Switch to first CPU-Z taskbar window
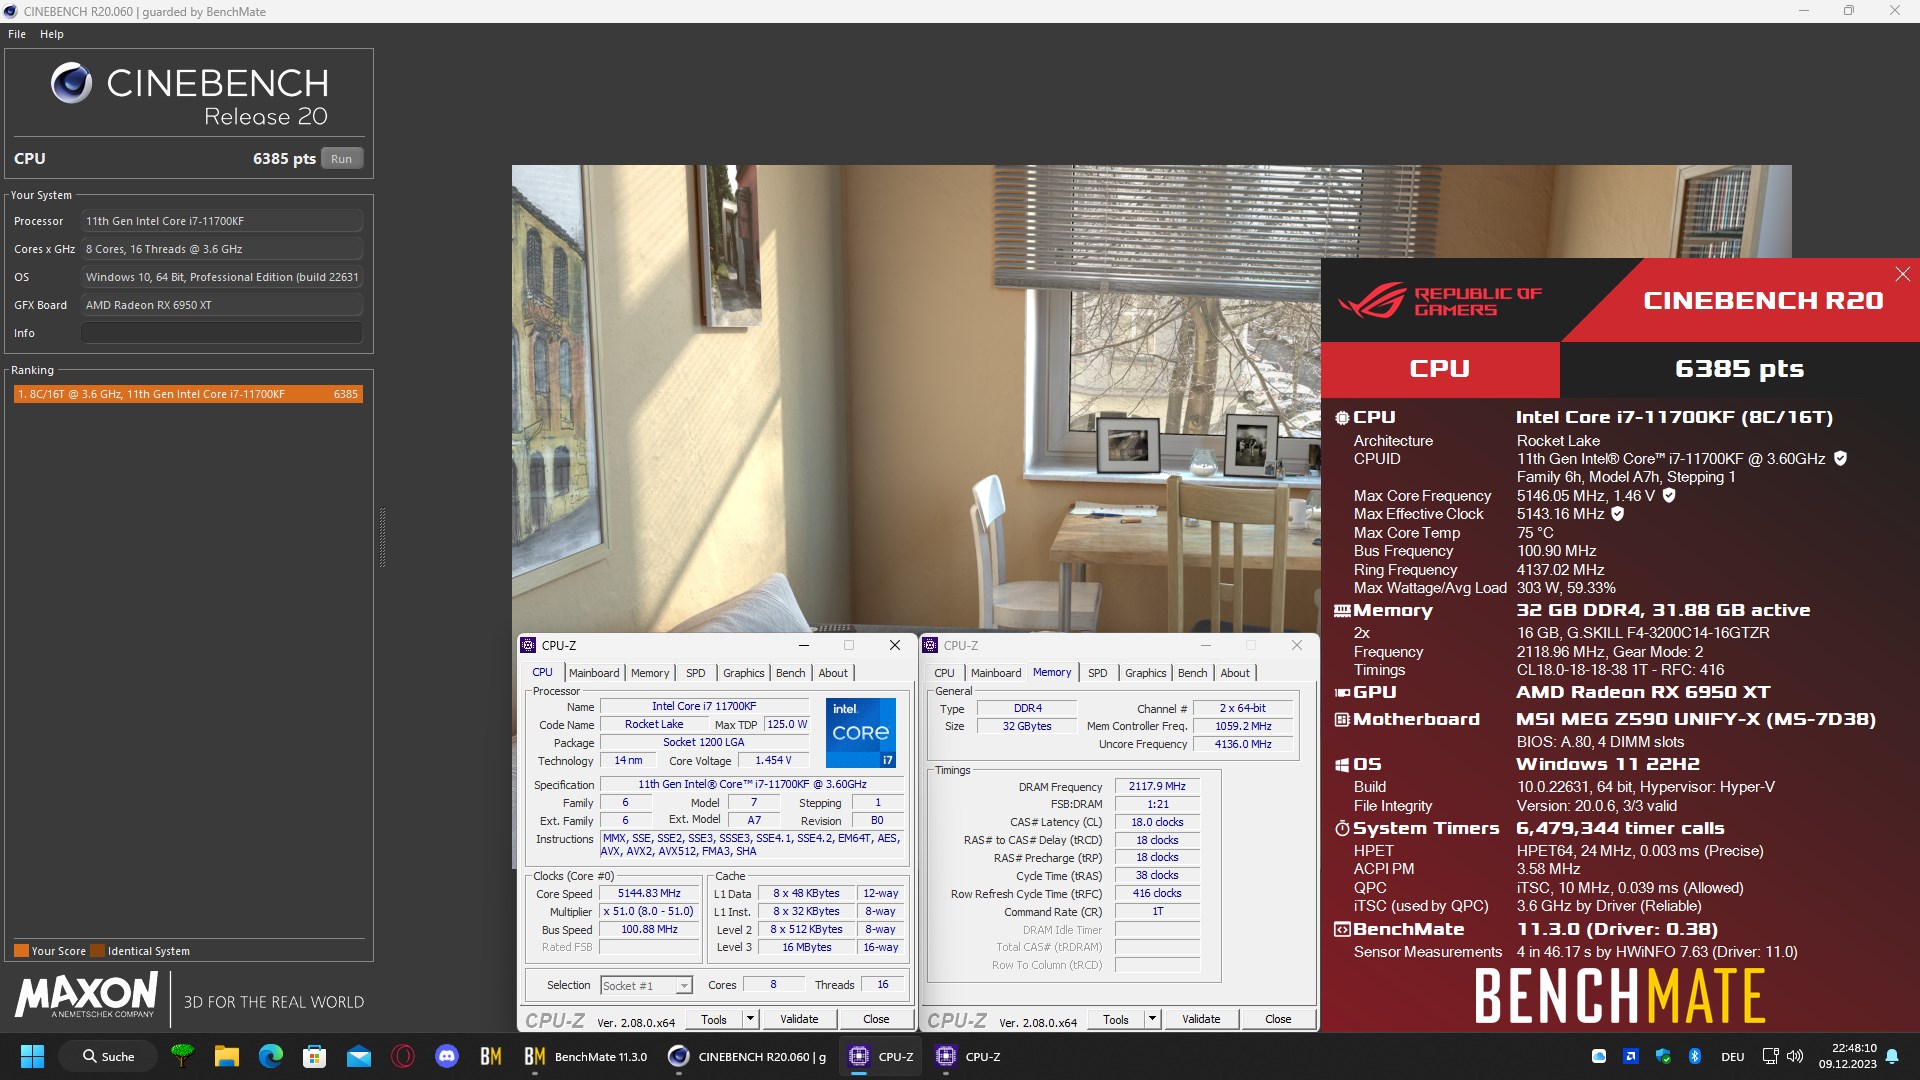The width and height of the screenshot is (1920, 1080). click(881, 1056)
